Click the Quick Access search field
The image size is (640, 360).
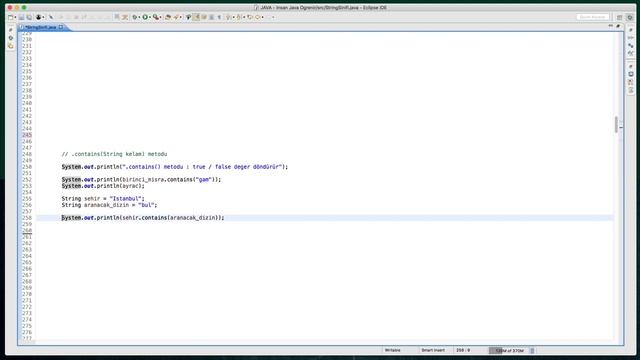pyautogui.click(x=593, y=17)
